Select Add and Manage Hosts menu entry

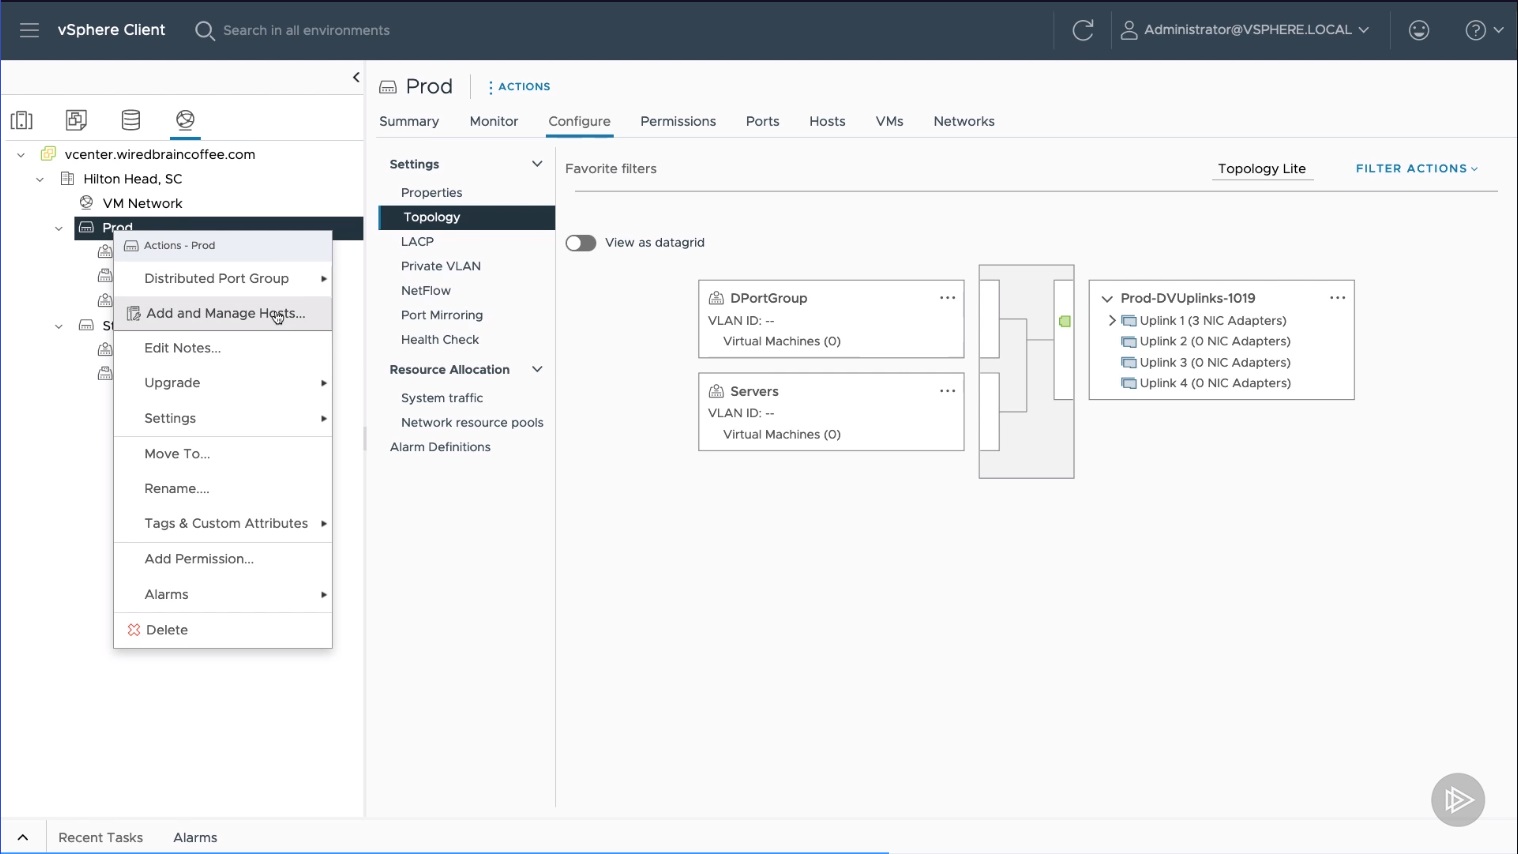tap(225, 313)
